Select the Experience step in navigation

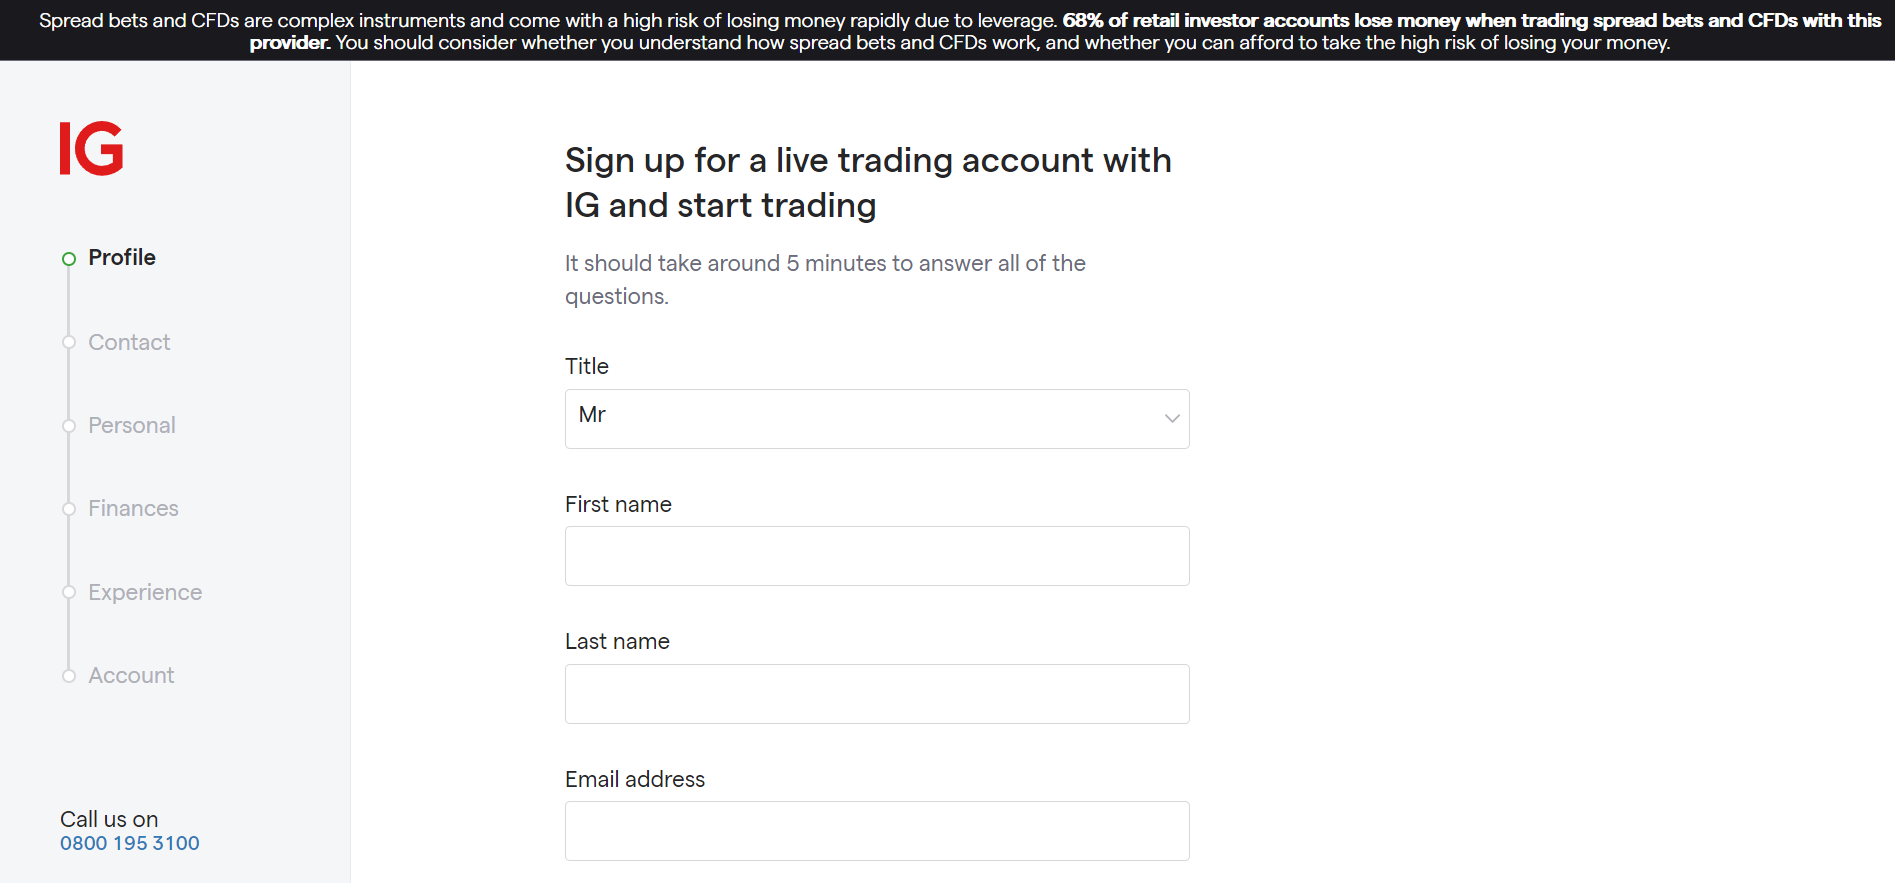click(x=144, y=592)
